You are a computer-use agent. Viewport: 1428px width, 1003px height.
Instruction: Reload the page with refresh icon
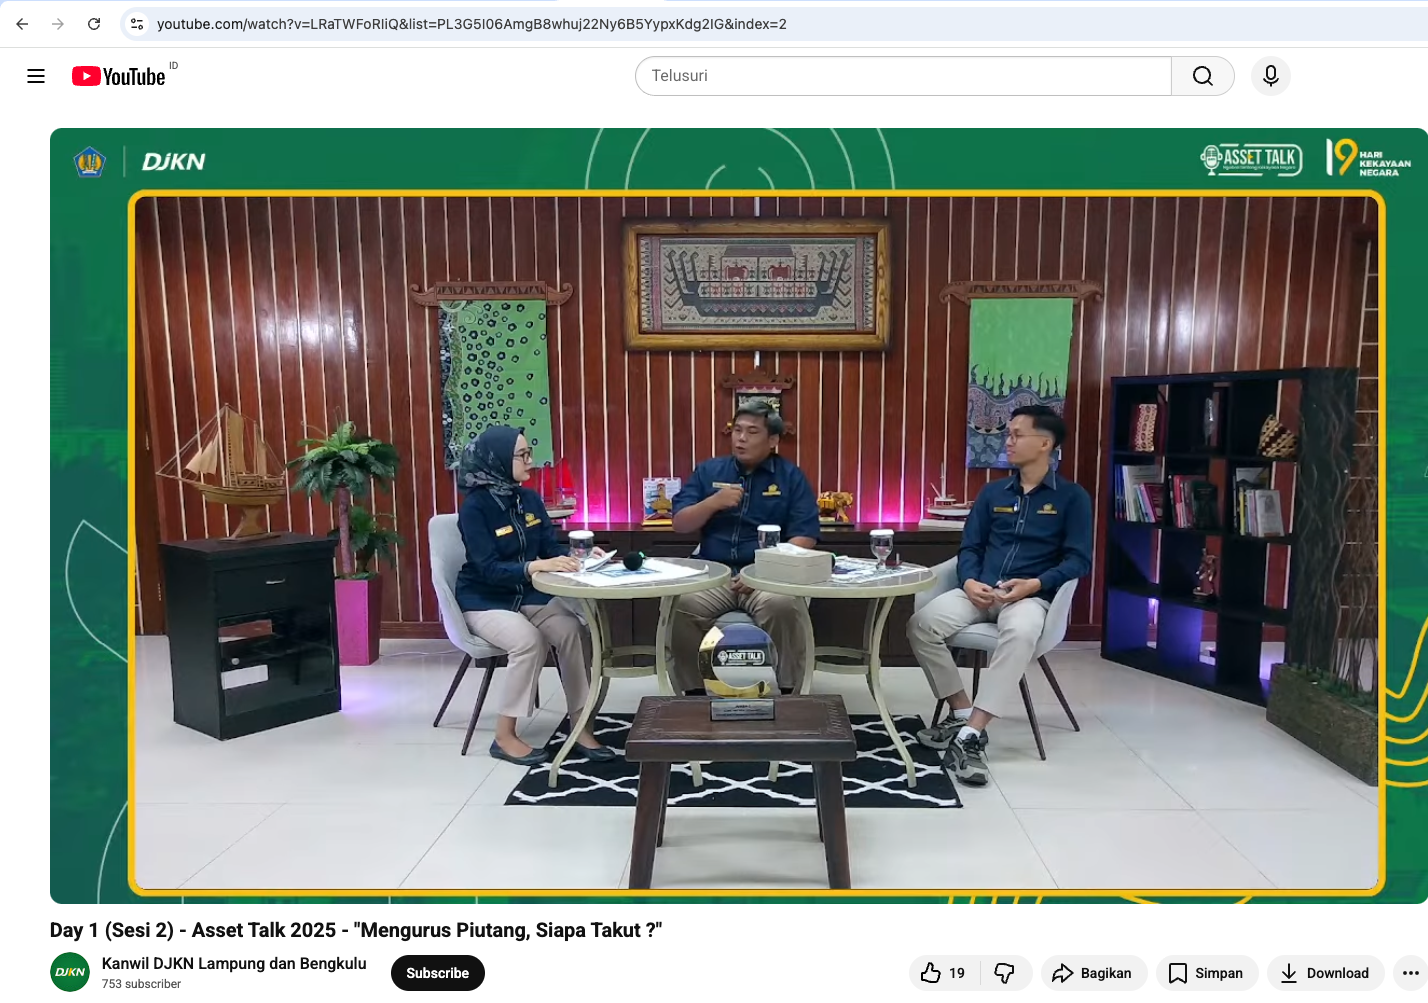coord(94,24)
